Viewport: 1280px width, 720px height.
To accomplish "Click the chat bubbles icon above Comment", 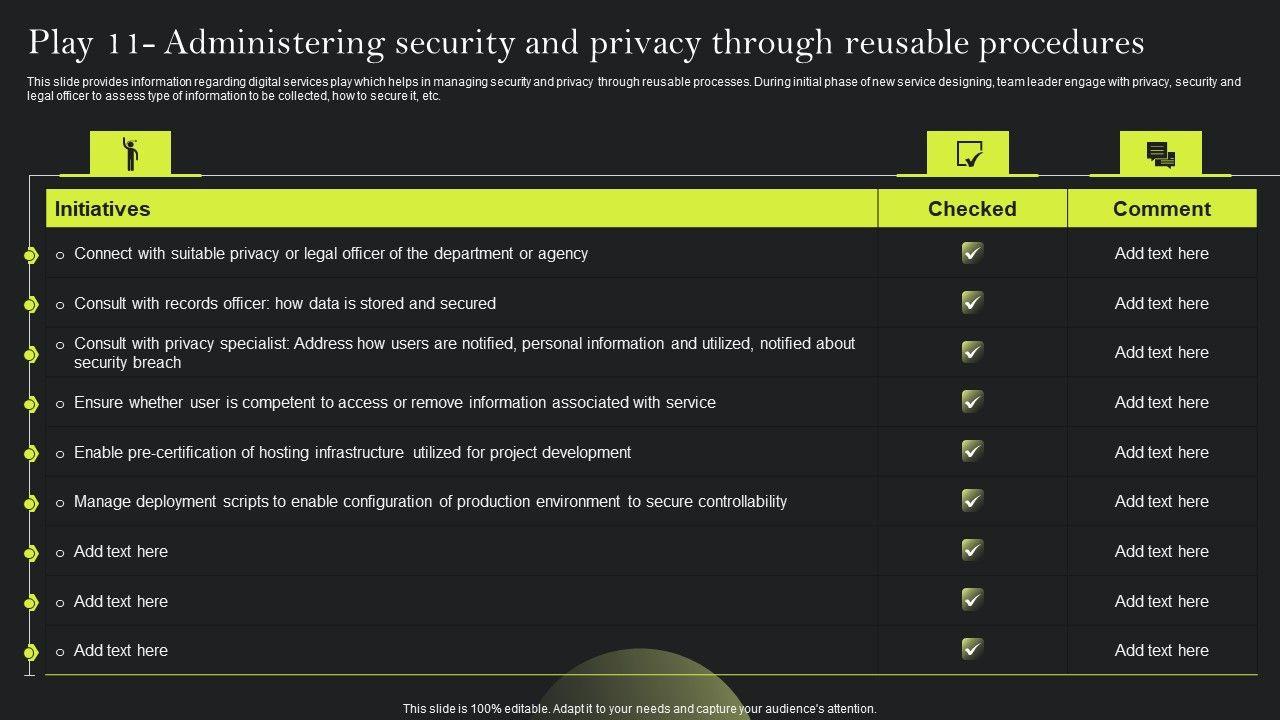I will pyautogui.click(x=1160, y=154).
